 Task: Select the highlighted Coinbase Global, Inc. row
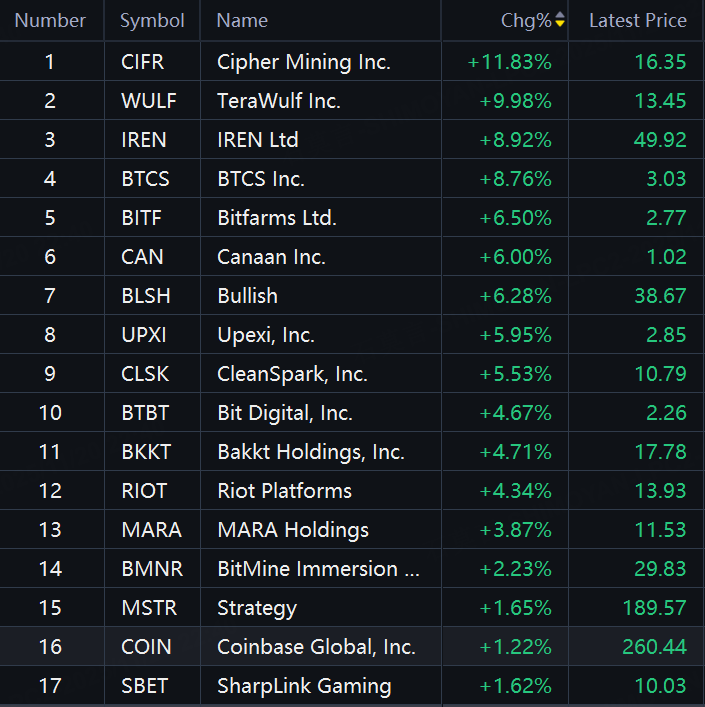coord(316,647)
